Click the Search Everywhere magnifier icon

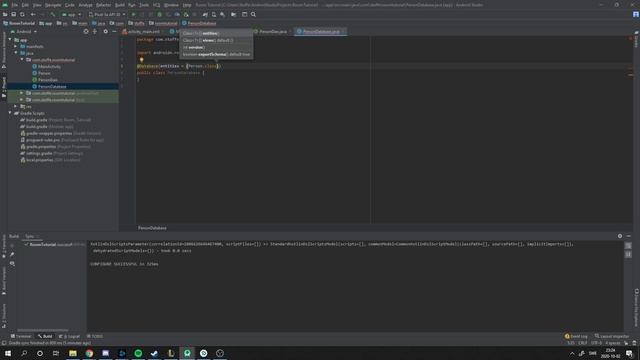(x=253, y=14)
